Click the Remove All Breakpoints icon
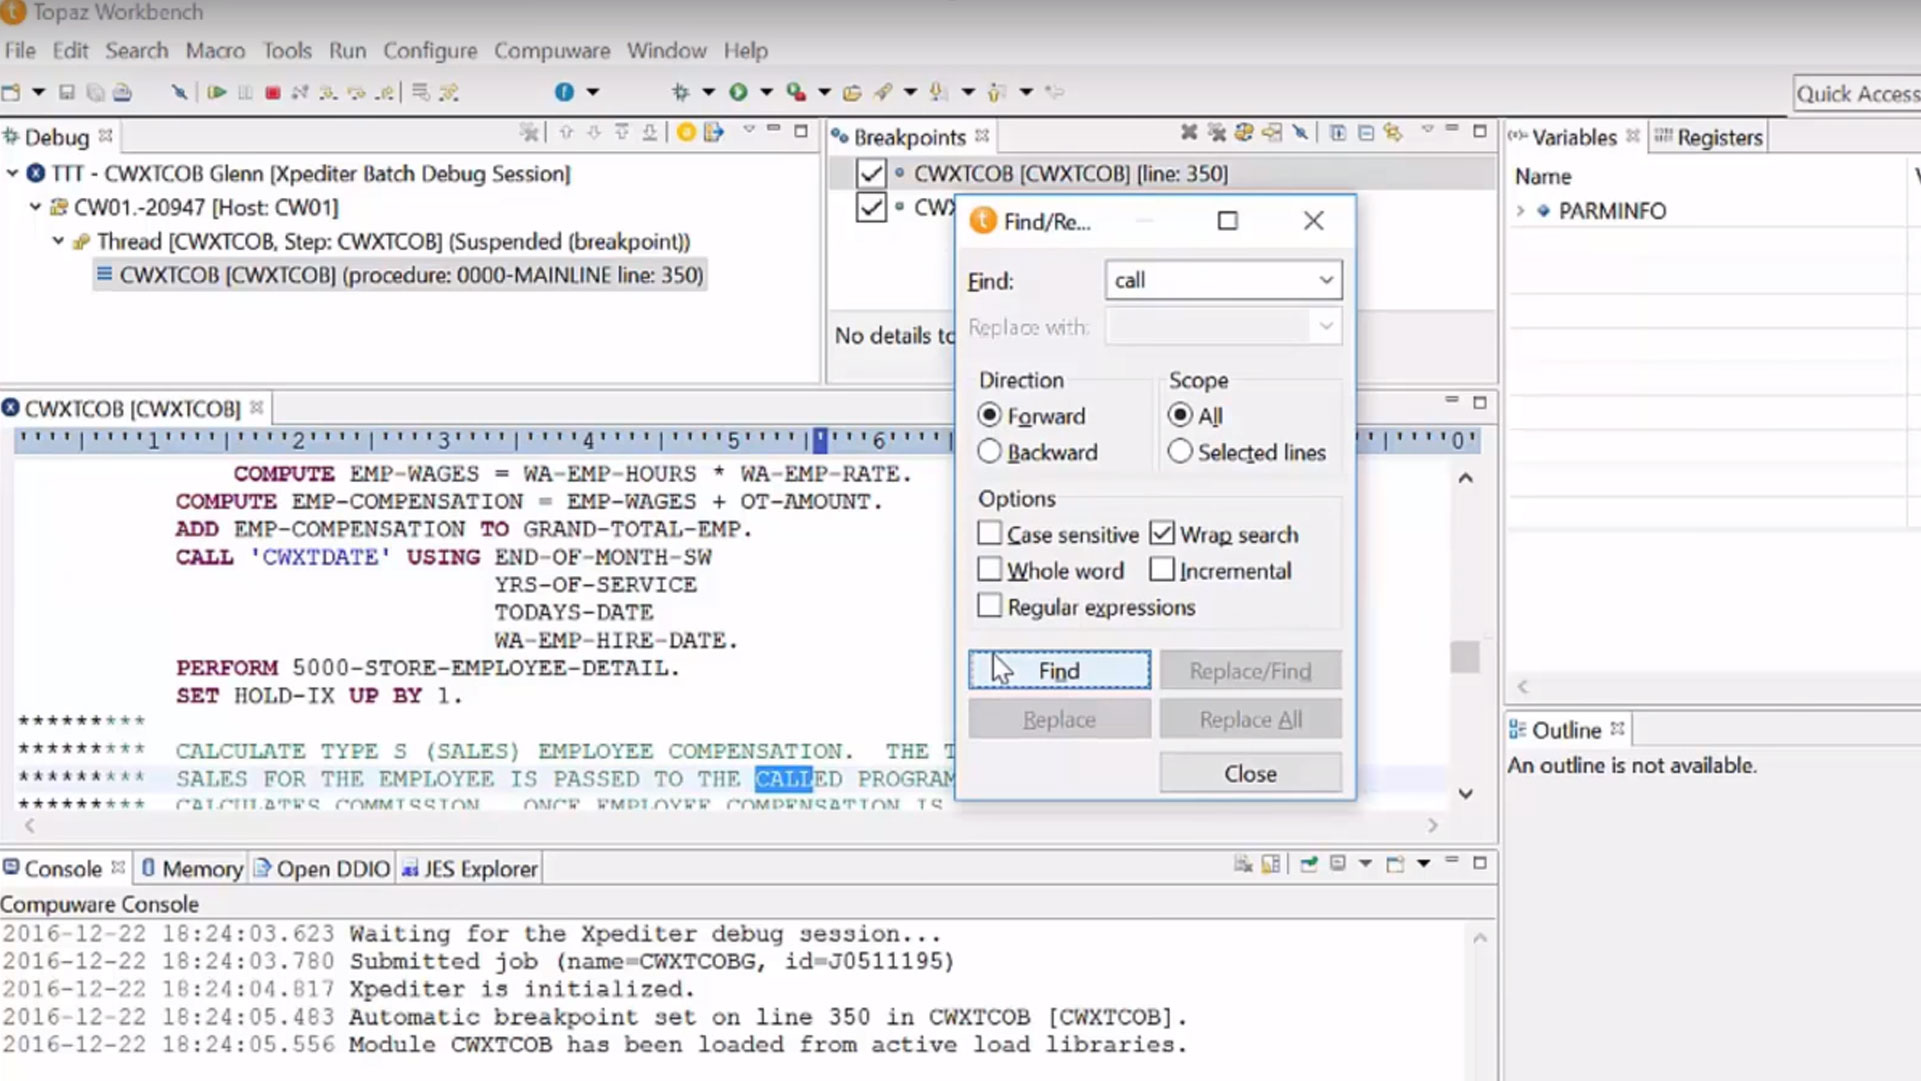The width and height of the screenshot is (1921, 1081). pyautogui.click(x=1216, y=133)
